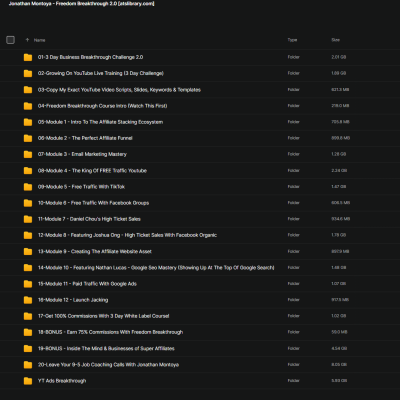Image resolution: width=400 pixels, height=400 pixels.
Task: Click Folder type cell in 16-Module 12 row
Action: (293, 300)
